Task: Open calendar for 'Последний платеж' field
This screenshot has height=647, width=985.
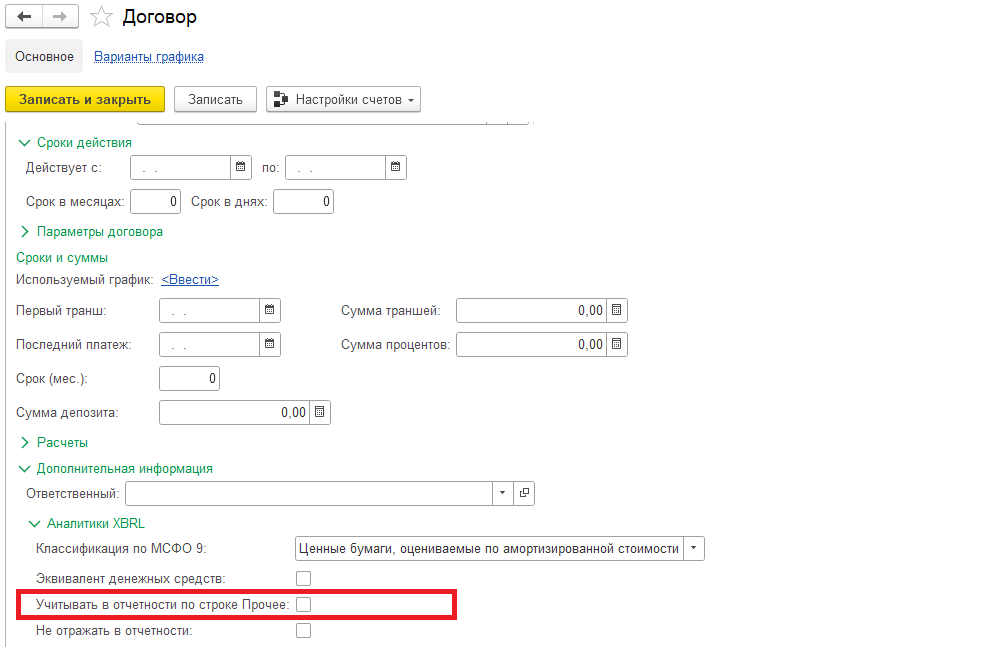Action: [x=270, y=344]
